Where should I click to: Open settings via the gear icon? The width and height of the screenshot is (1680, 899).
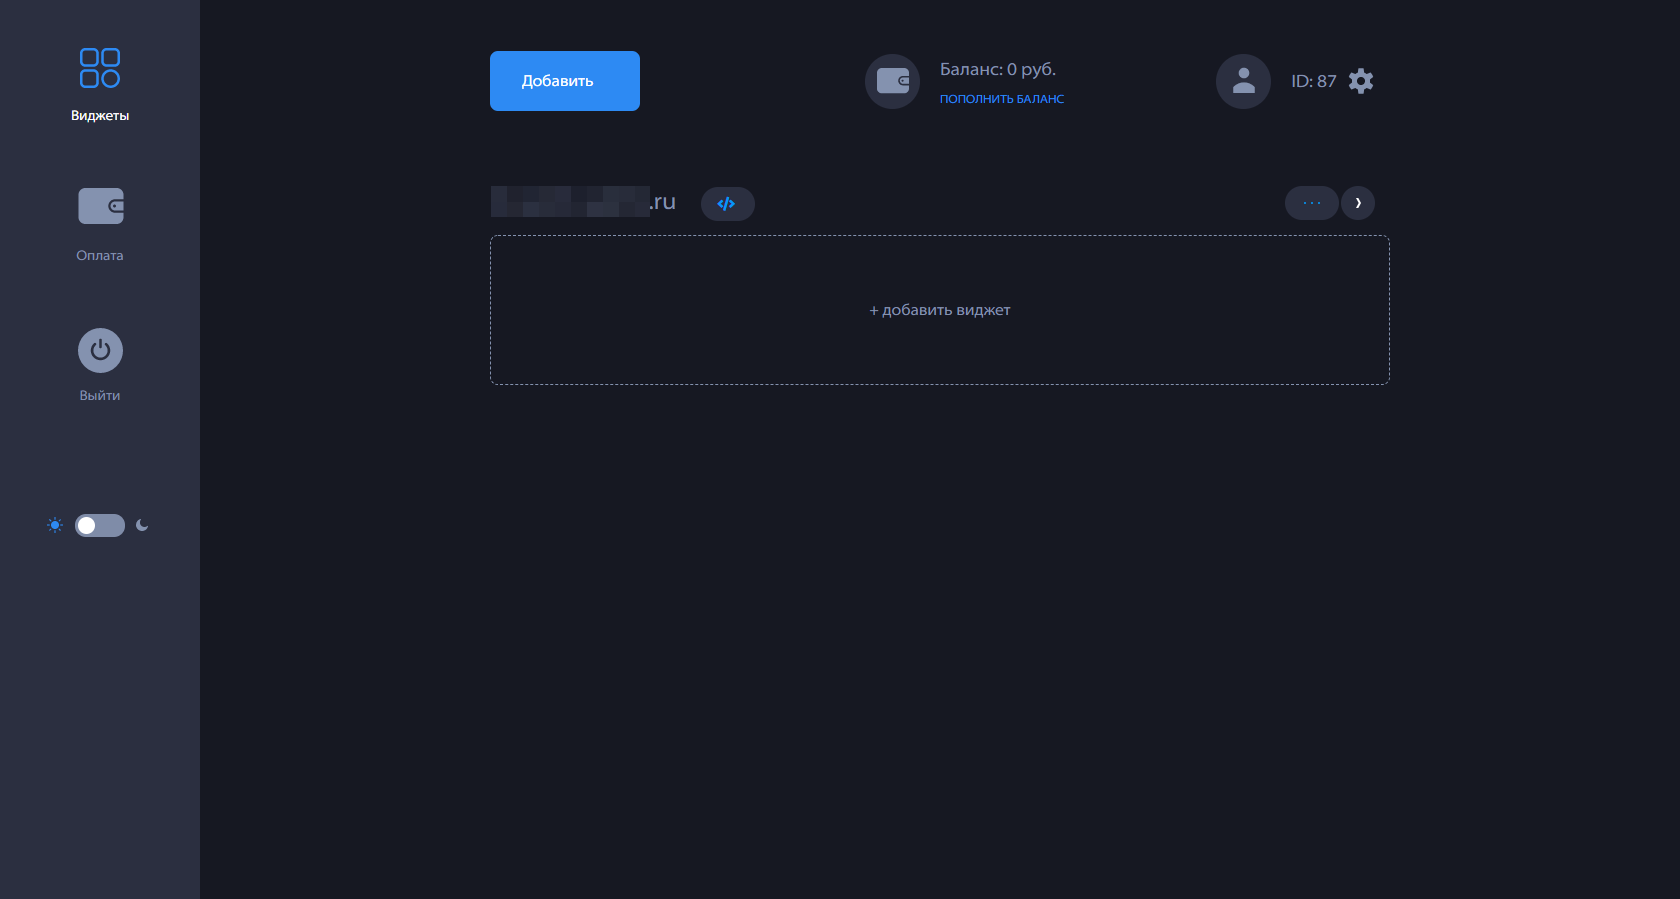(1361, 81)
